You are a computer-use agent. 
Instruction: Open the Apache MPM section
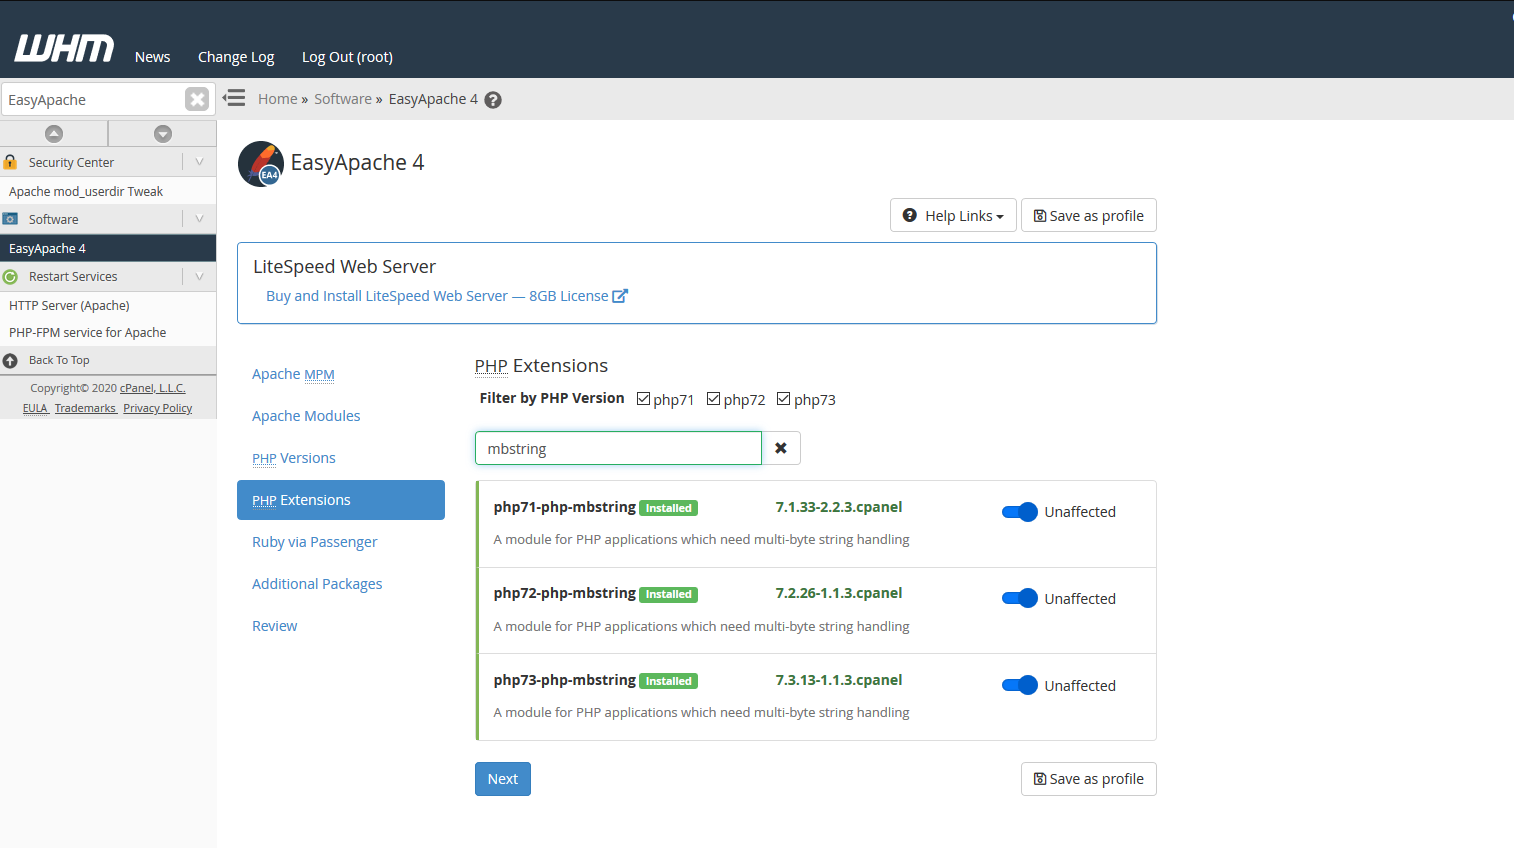[293, 374]
